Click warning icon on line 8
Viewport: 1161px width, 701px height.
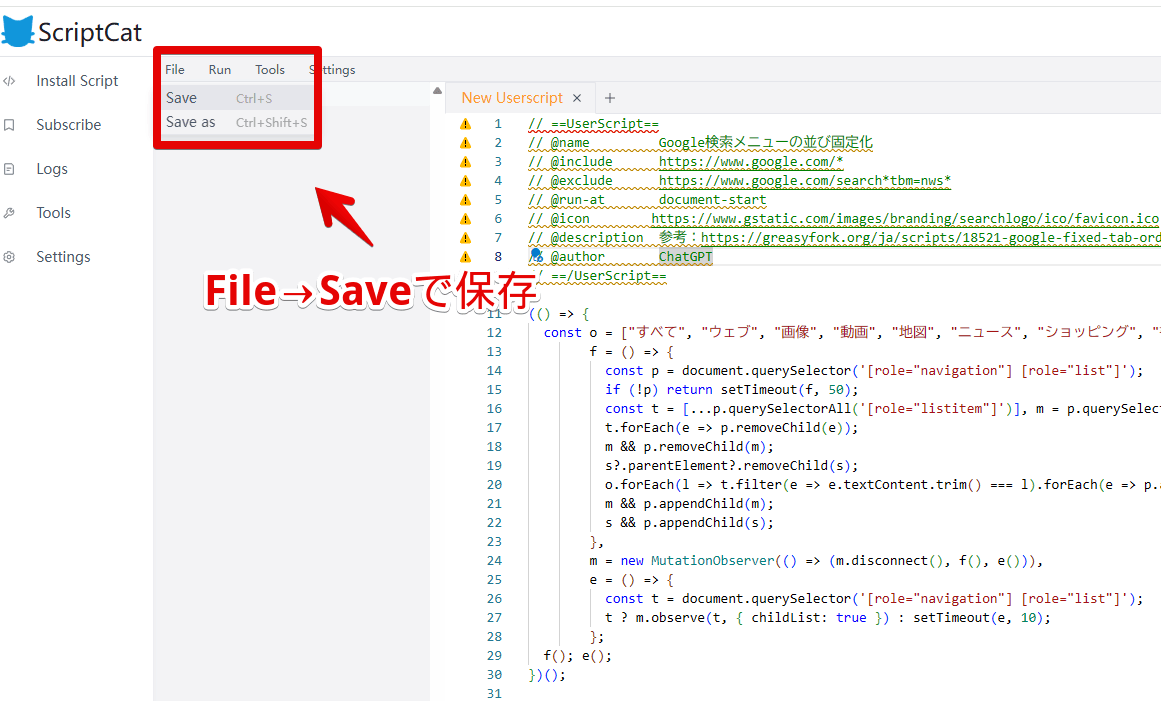click(465, 257)
